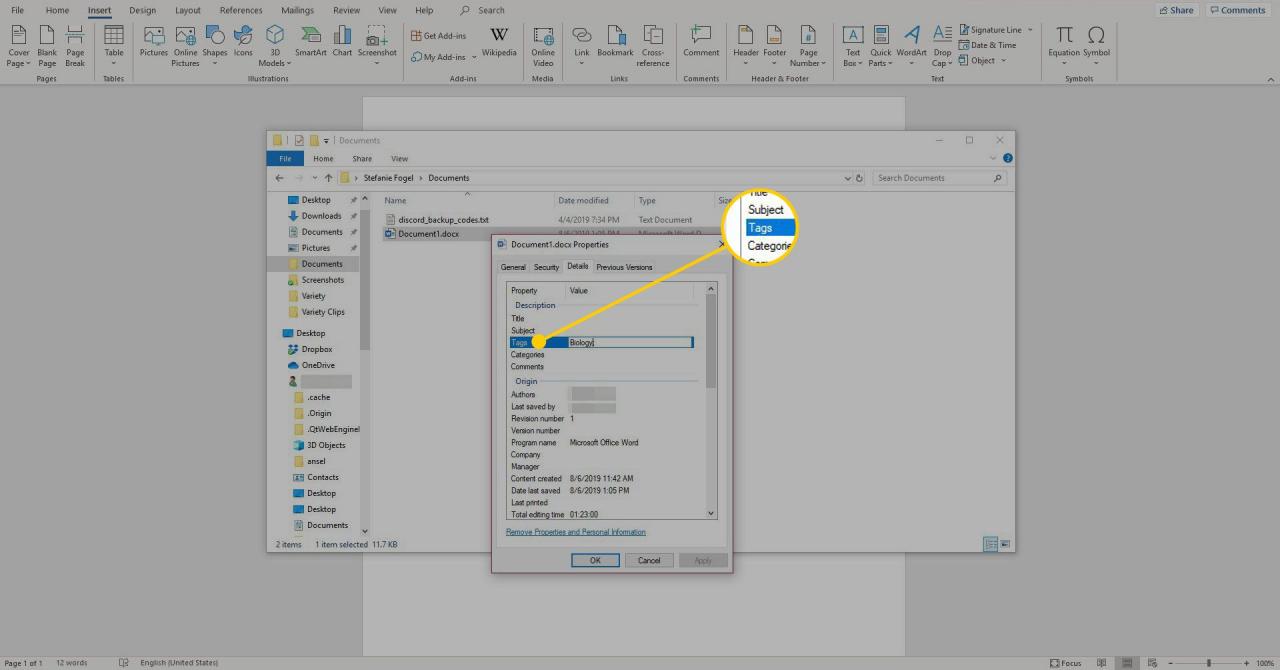Click the Properties details list scrollbar
Screen dimensions: 1280x670
pos(712,342)
